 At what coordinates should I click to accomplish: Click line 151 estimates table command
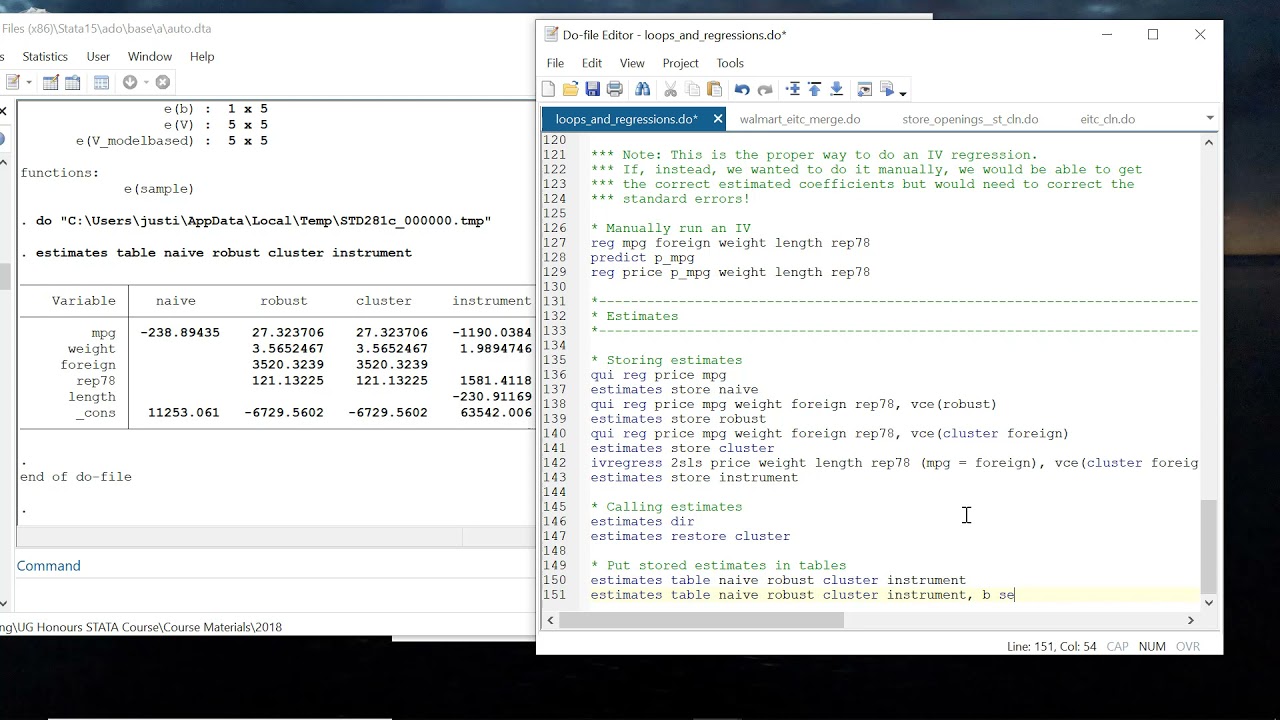(802, 595)
